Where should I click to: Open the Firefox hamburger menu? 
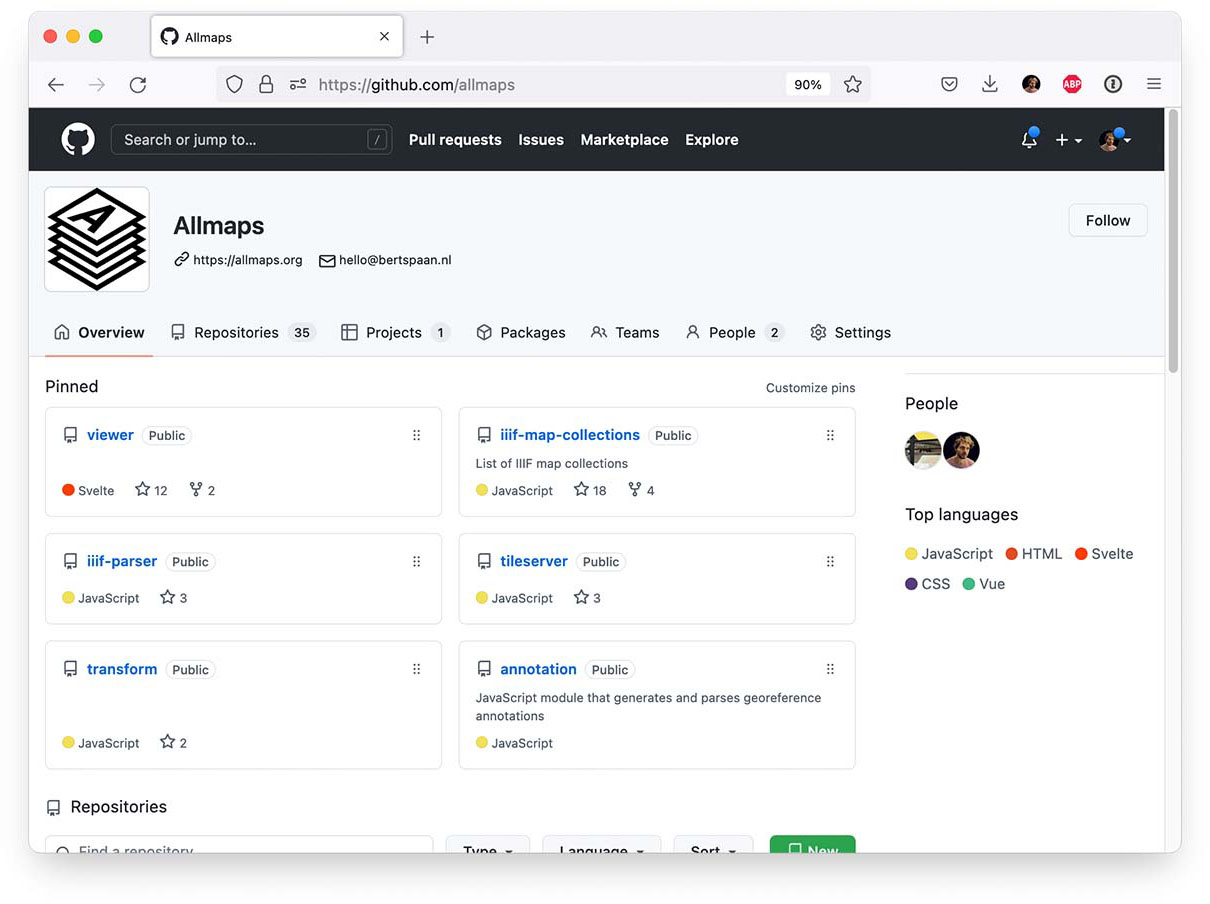(1154, 85)
